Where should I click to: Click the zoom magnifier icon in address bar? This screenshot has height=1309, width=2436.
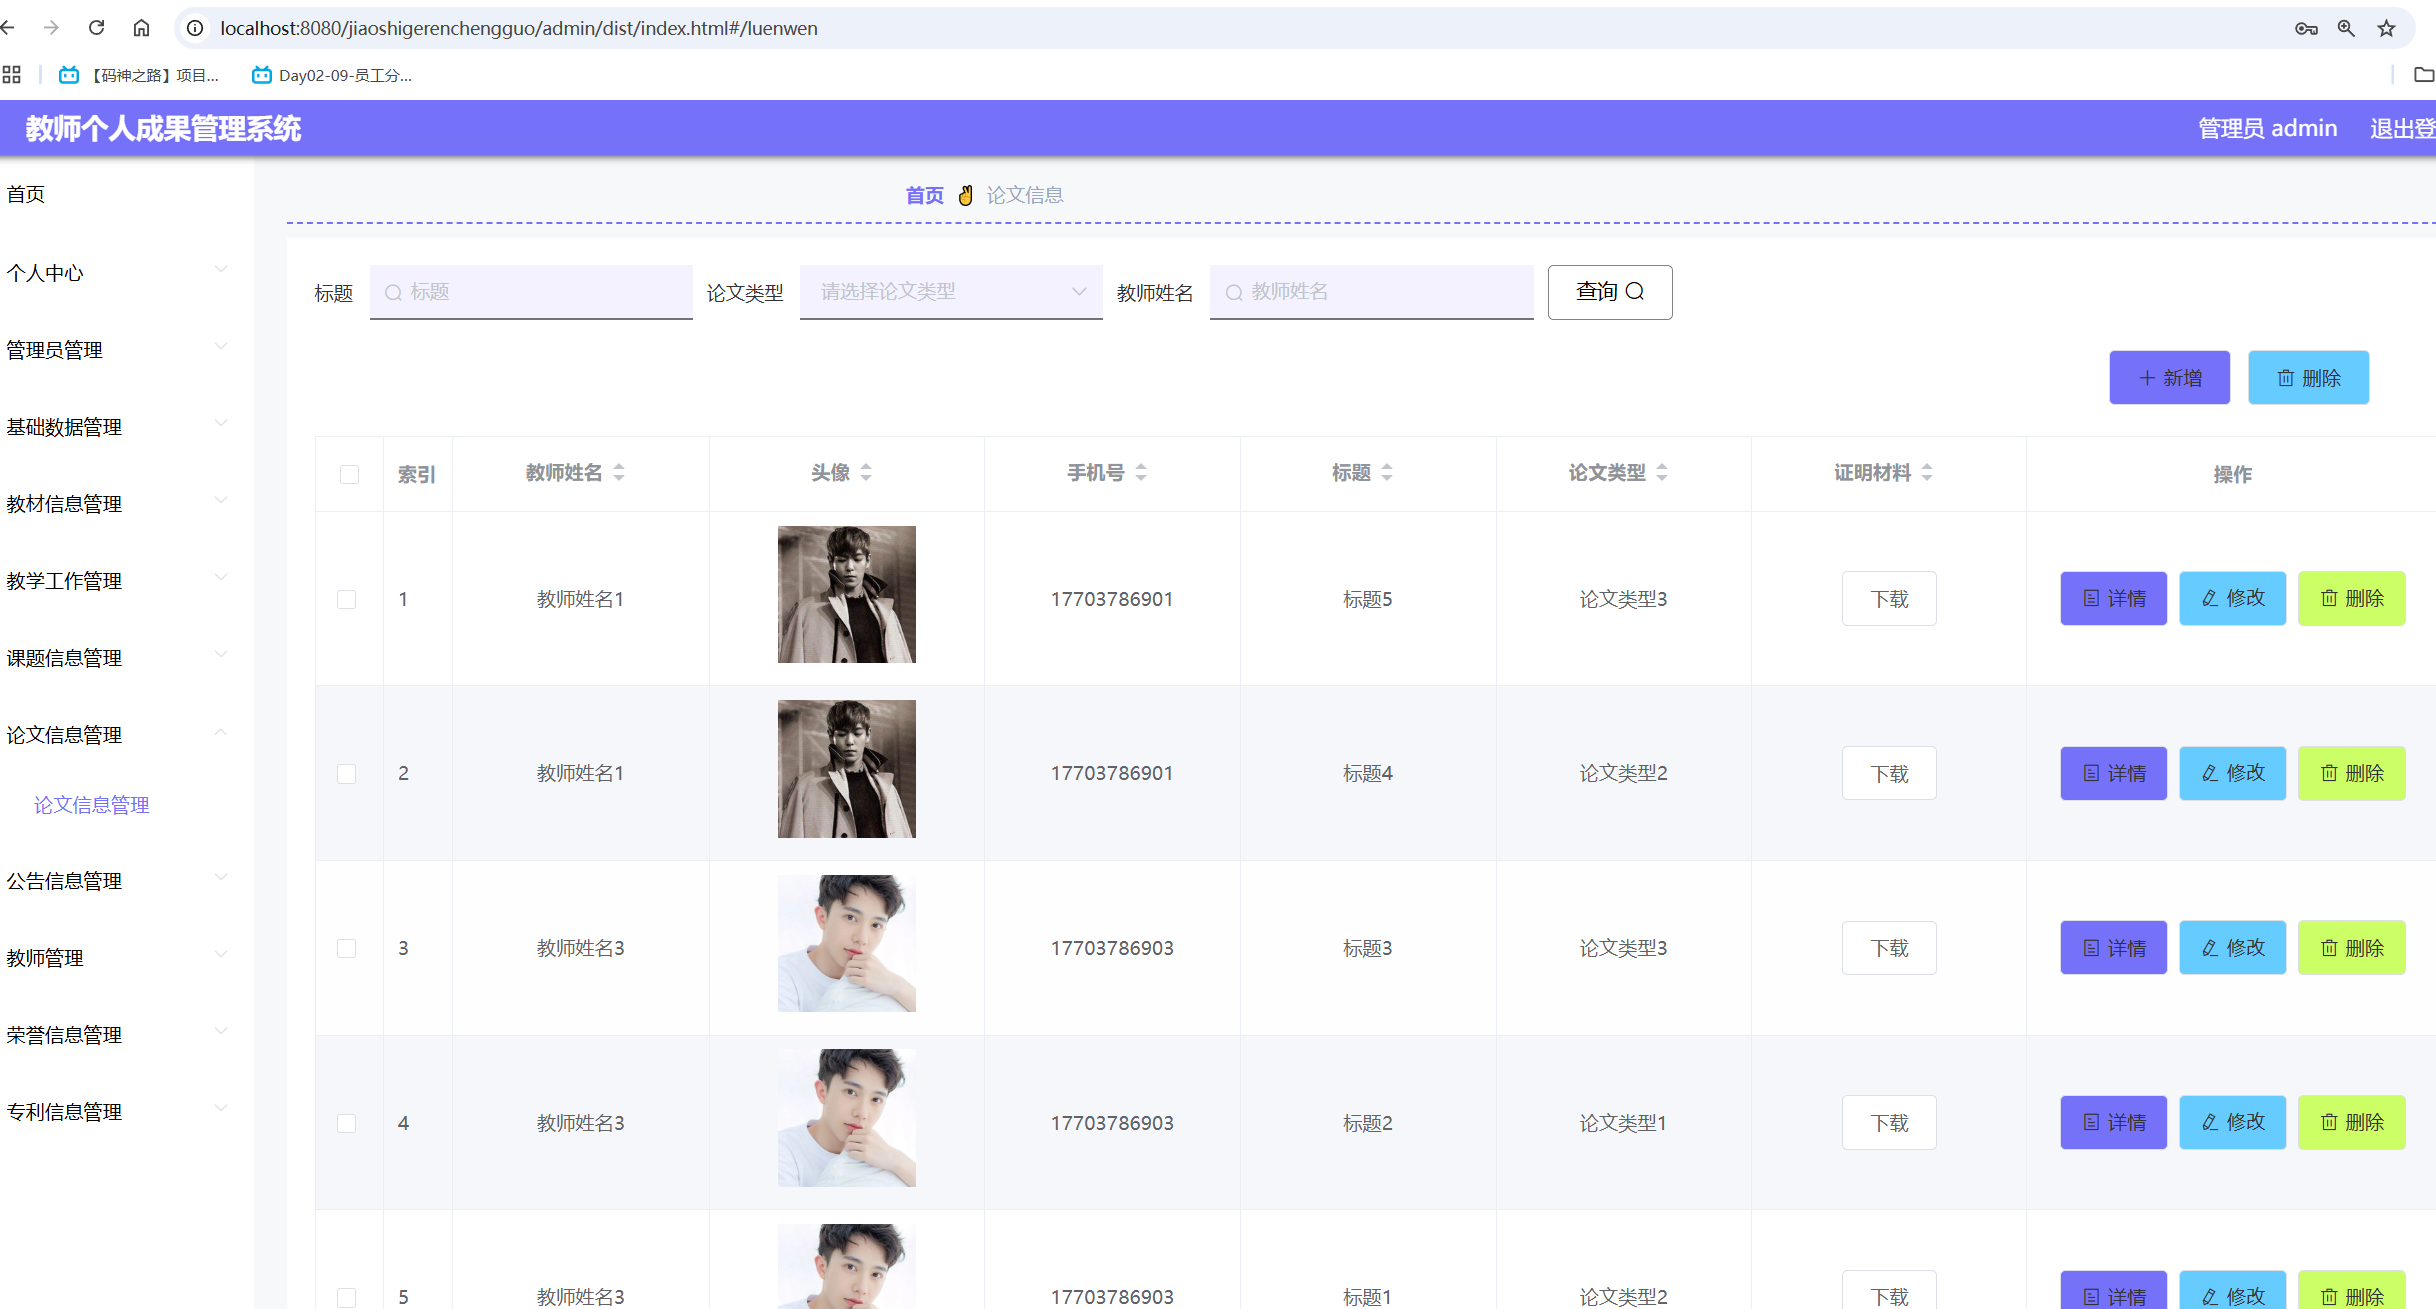(x=2346, y=28)
